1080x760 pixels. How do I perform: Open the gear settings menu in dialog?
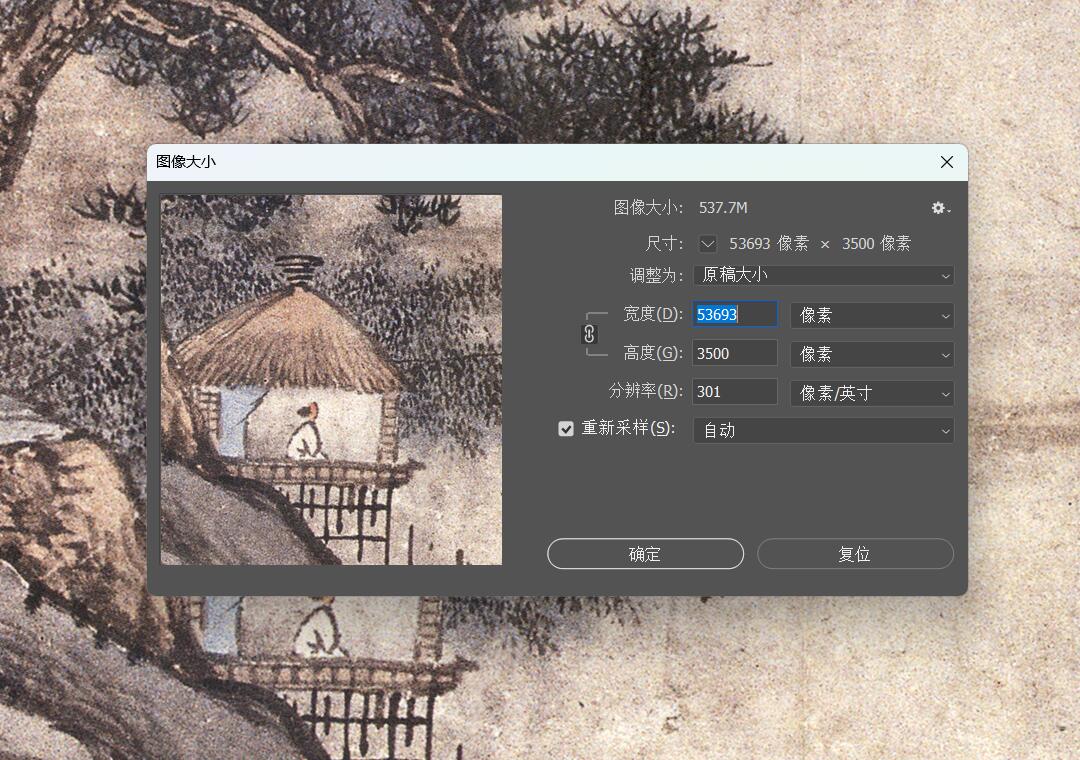941,208
